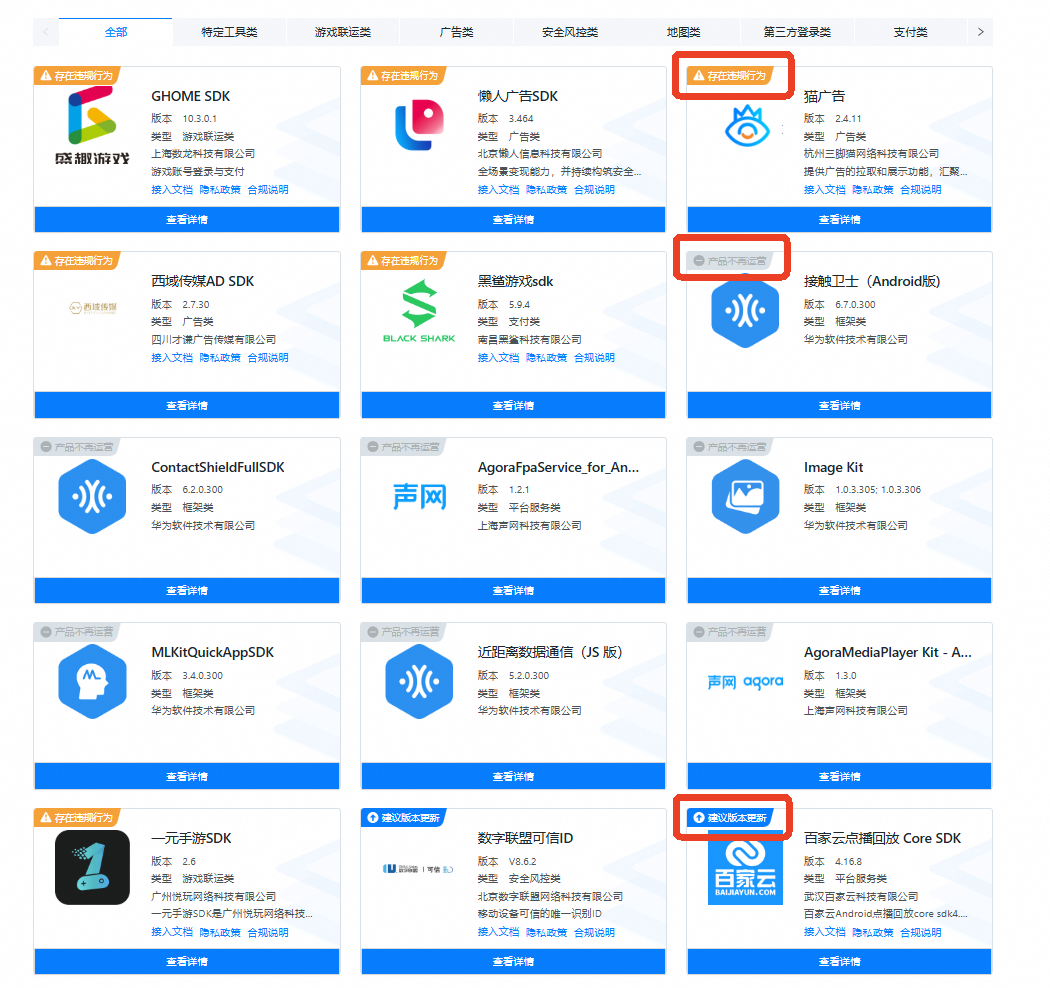Open the 游戏联运类 tab
The height and width of the screenshot is (988, 1050).
[343, 32]
